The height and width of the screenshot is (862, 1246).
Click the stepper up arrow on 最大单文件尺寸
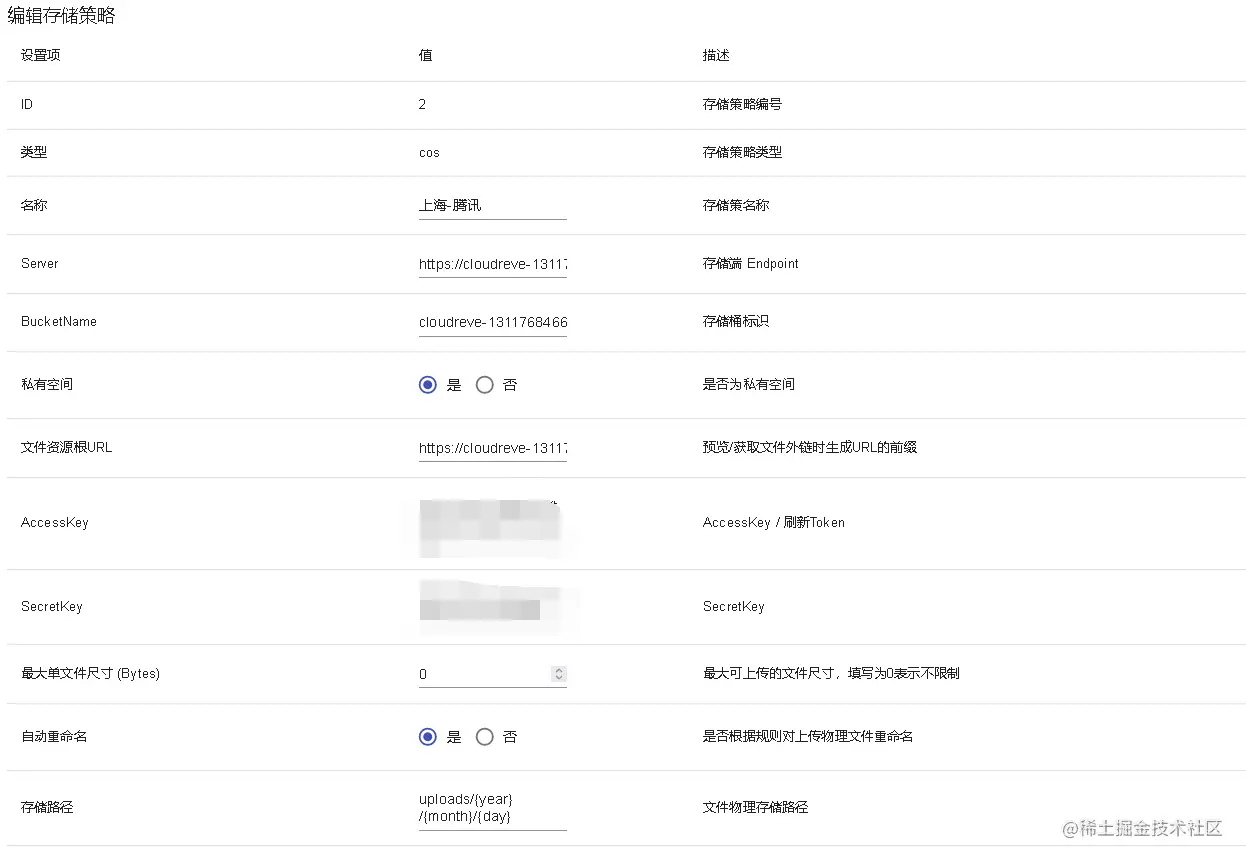point(558,669)
